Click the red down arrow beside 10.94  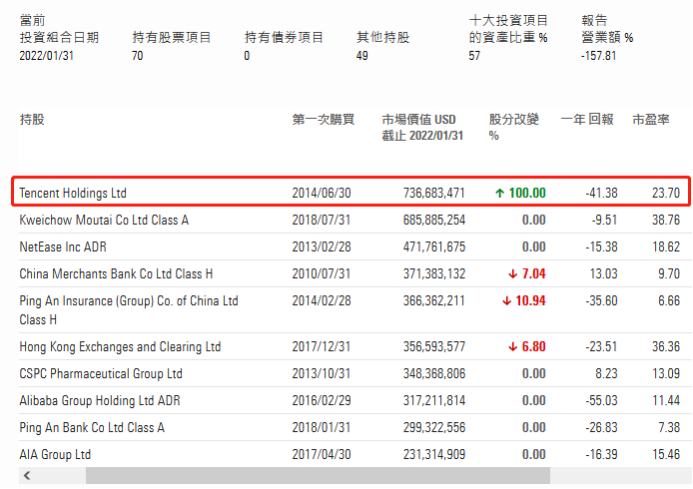(507, 300)
